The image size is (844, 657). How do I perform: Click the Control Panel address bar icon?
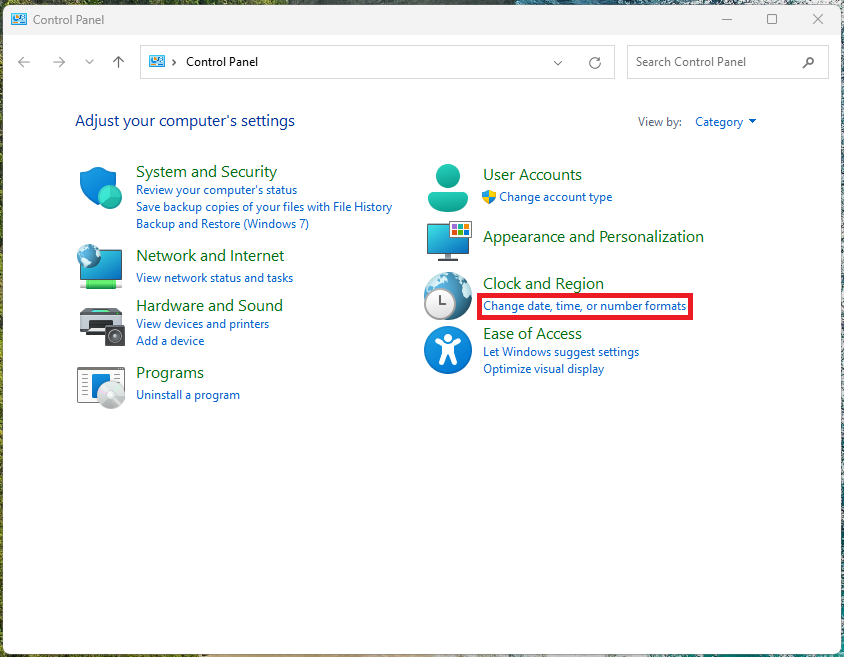[x=157, y=61]
